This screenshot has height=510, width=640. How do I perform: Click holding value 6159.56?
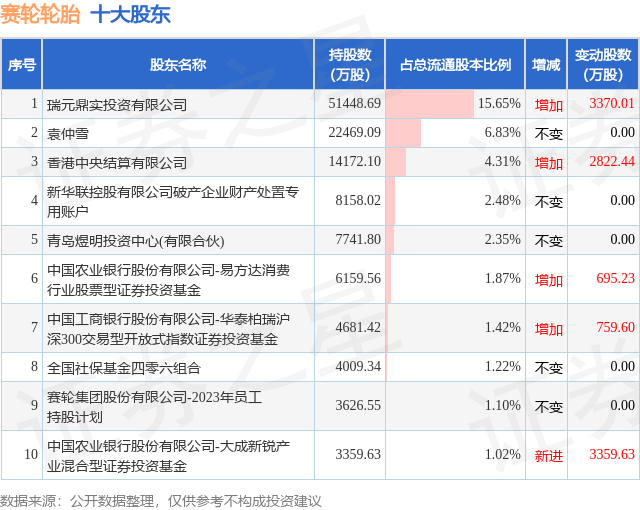tap(358, 278)
